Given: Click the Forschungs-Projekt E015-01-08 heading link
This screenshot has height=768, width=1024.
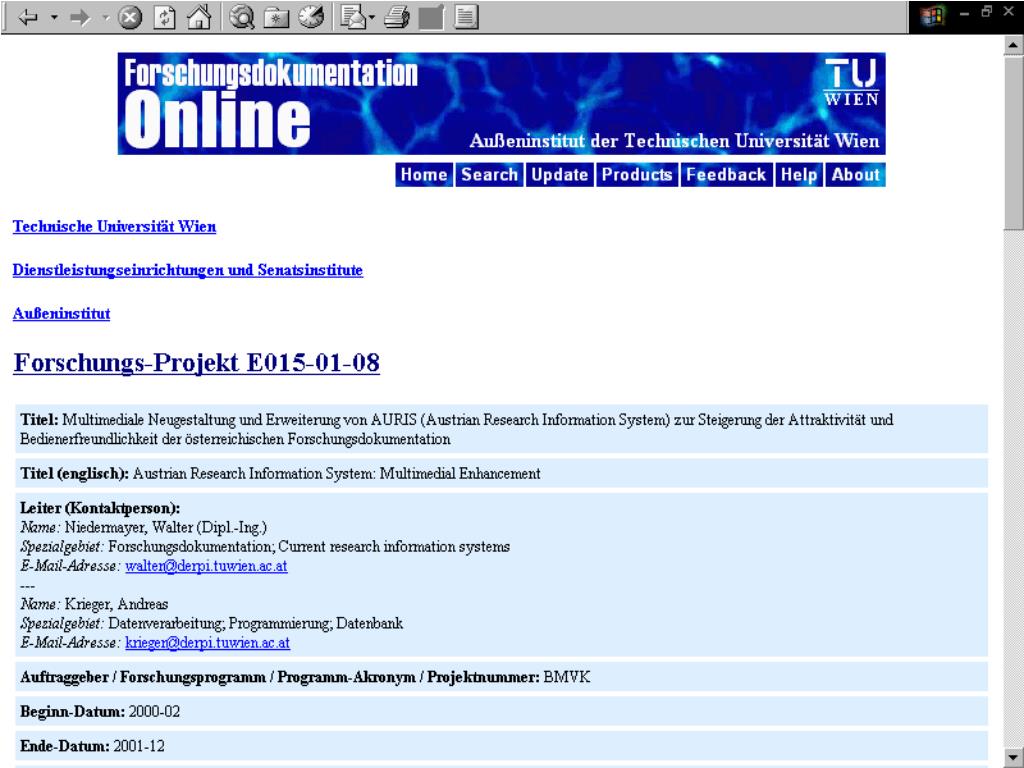Looking at the screenshot, I should coord(197,363).
